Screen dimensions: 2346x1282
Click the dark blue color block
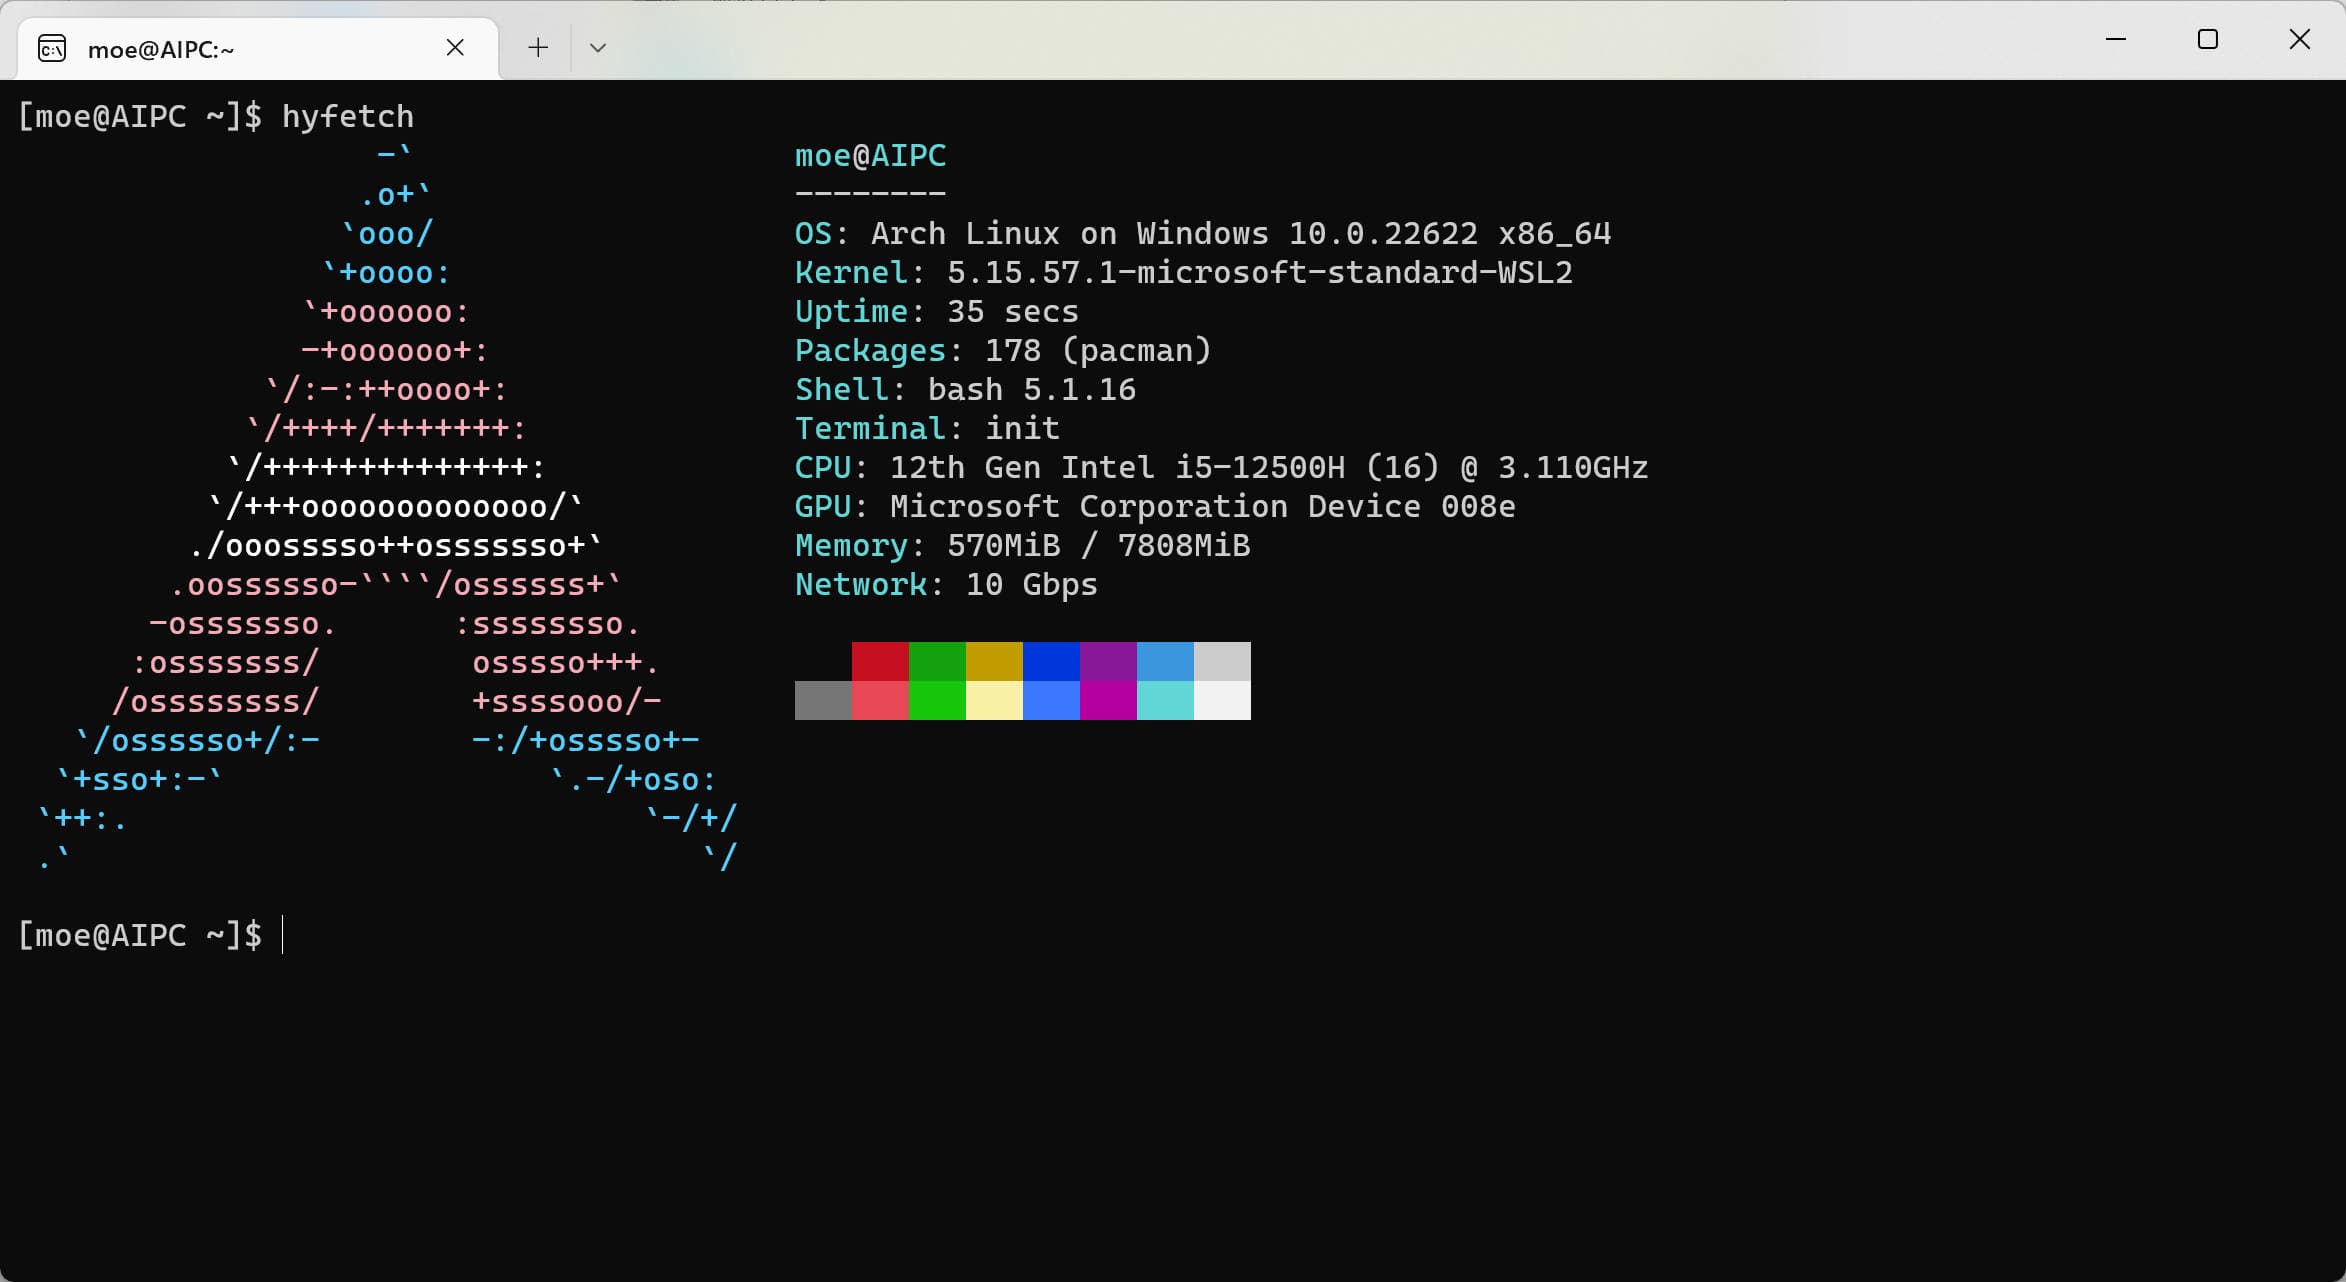[1051, 661]
